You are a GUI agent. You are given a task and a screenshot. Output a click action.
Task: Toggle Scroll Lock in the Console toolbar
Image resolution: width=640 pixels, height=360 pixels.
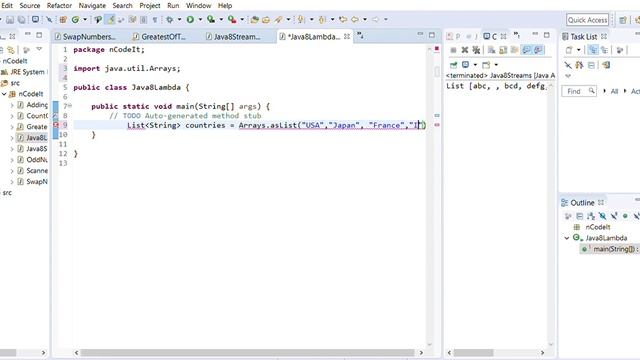point(503,50)
